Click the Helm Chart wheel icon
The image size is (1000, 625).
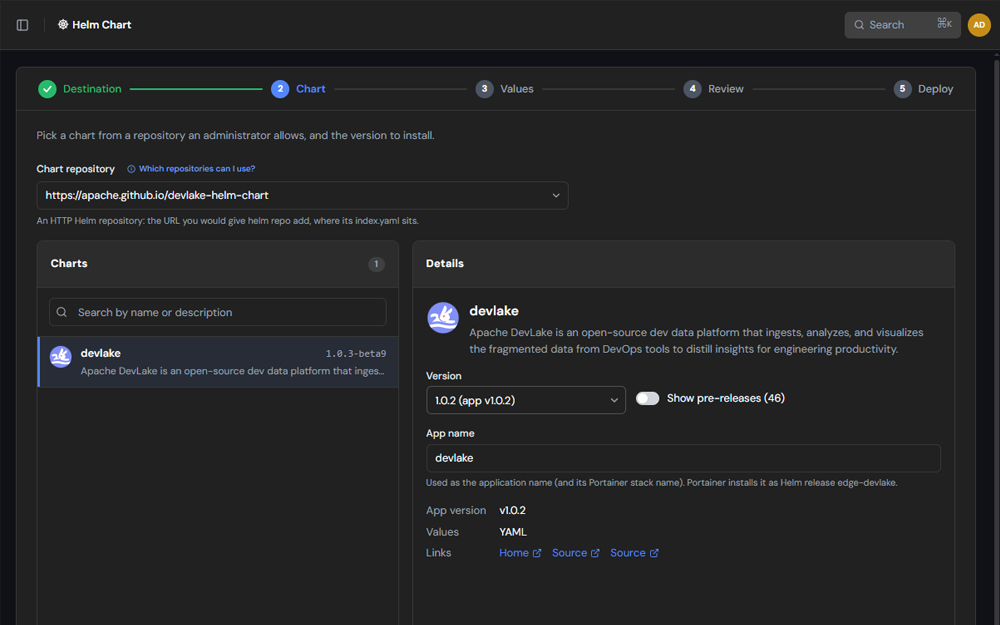63,25
